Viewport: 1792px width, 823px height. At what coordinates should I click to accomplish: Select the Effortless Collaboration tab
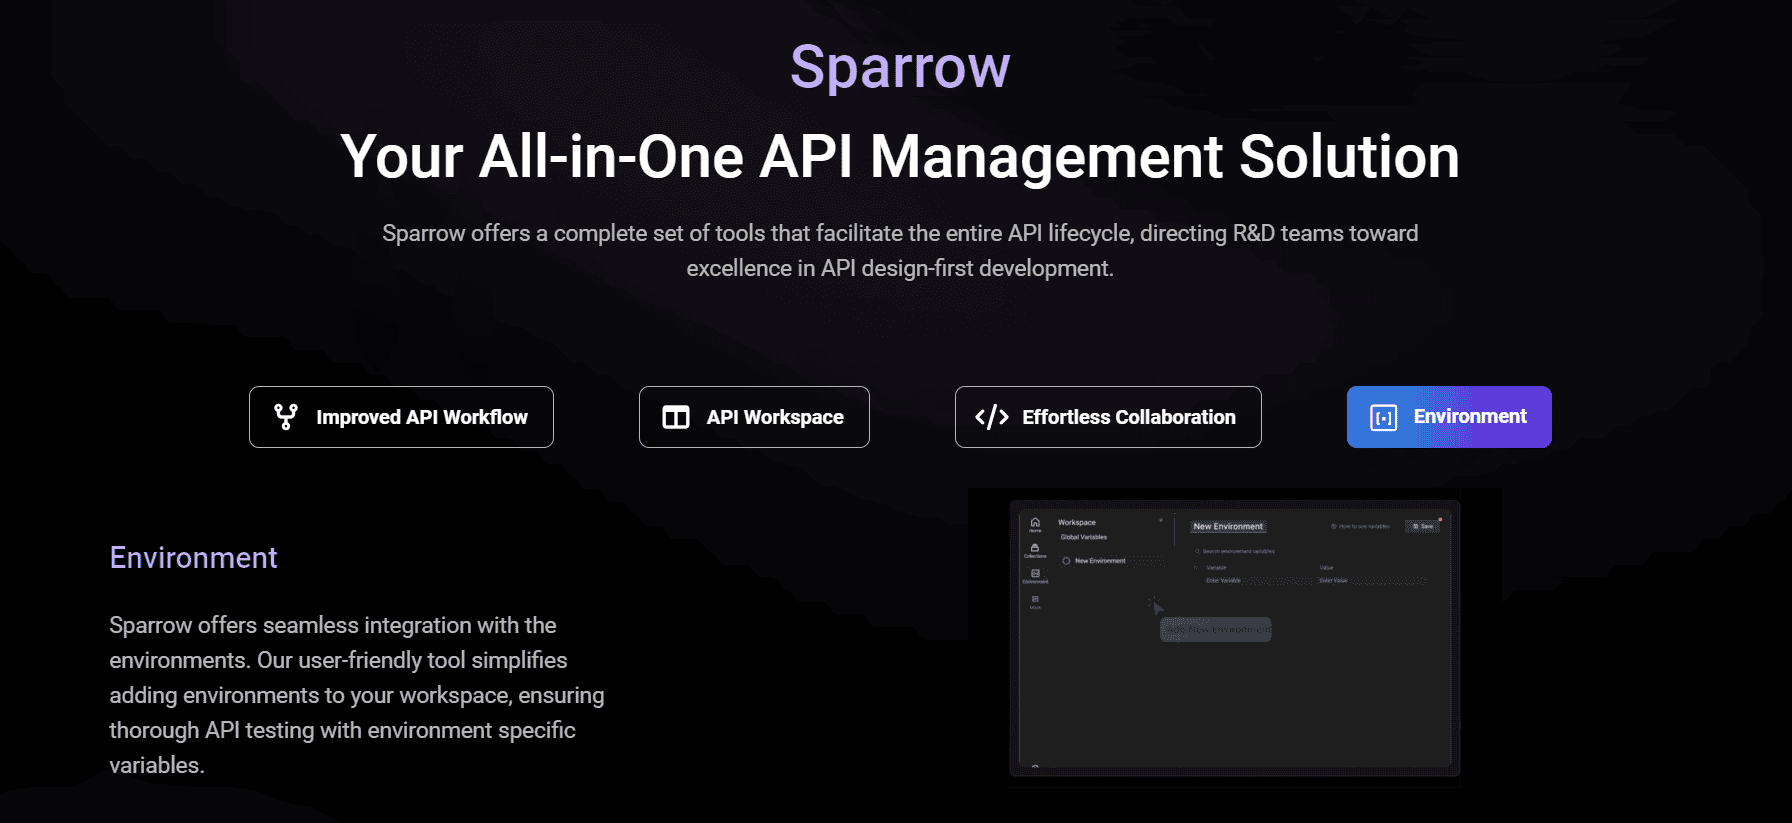point(1108,417)
